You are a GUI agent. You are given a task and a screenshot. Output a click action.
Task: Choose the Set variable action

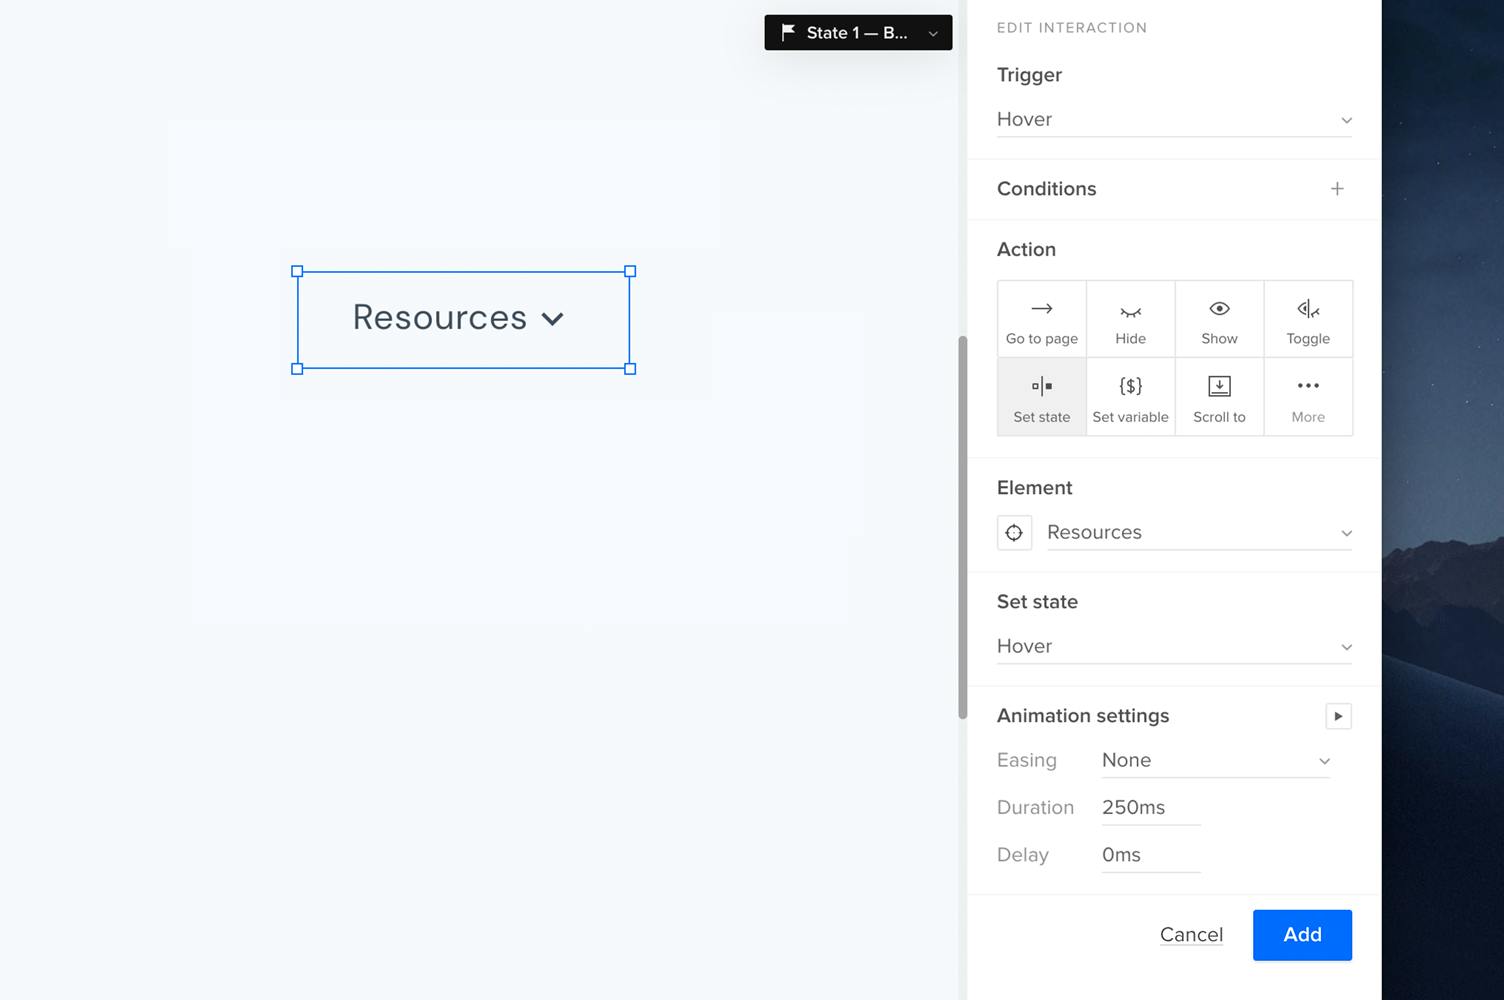point(1130,397)
